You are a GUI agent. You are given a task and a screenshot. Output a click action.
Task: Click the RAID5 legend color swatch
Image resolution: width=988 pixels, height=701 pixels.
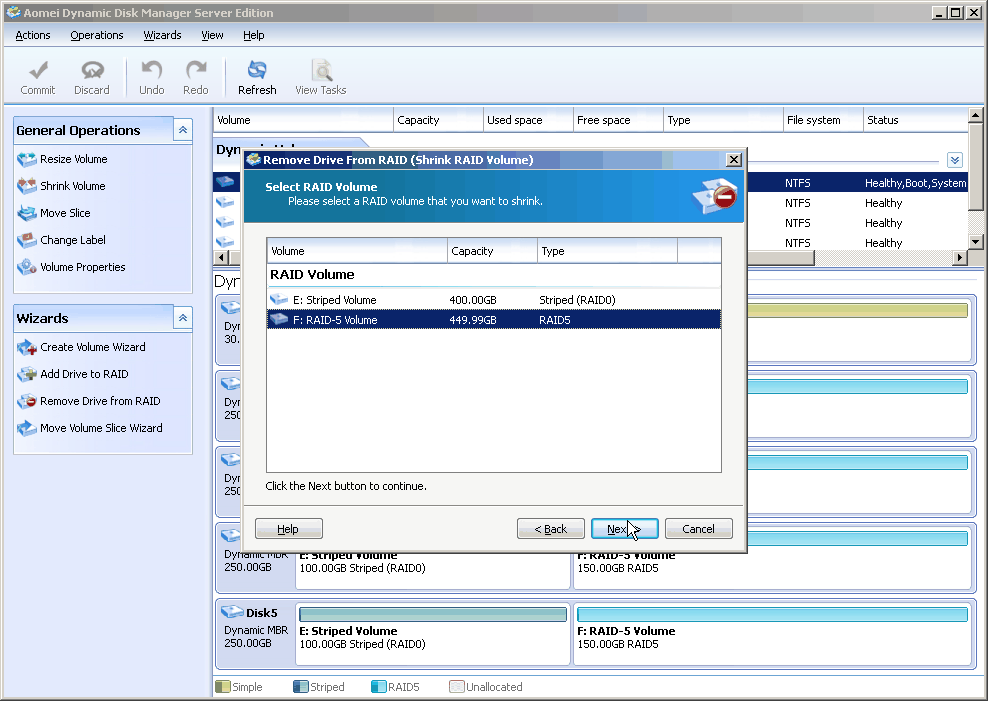(x=379, y=687)
